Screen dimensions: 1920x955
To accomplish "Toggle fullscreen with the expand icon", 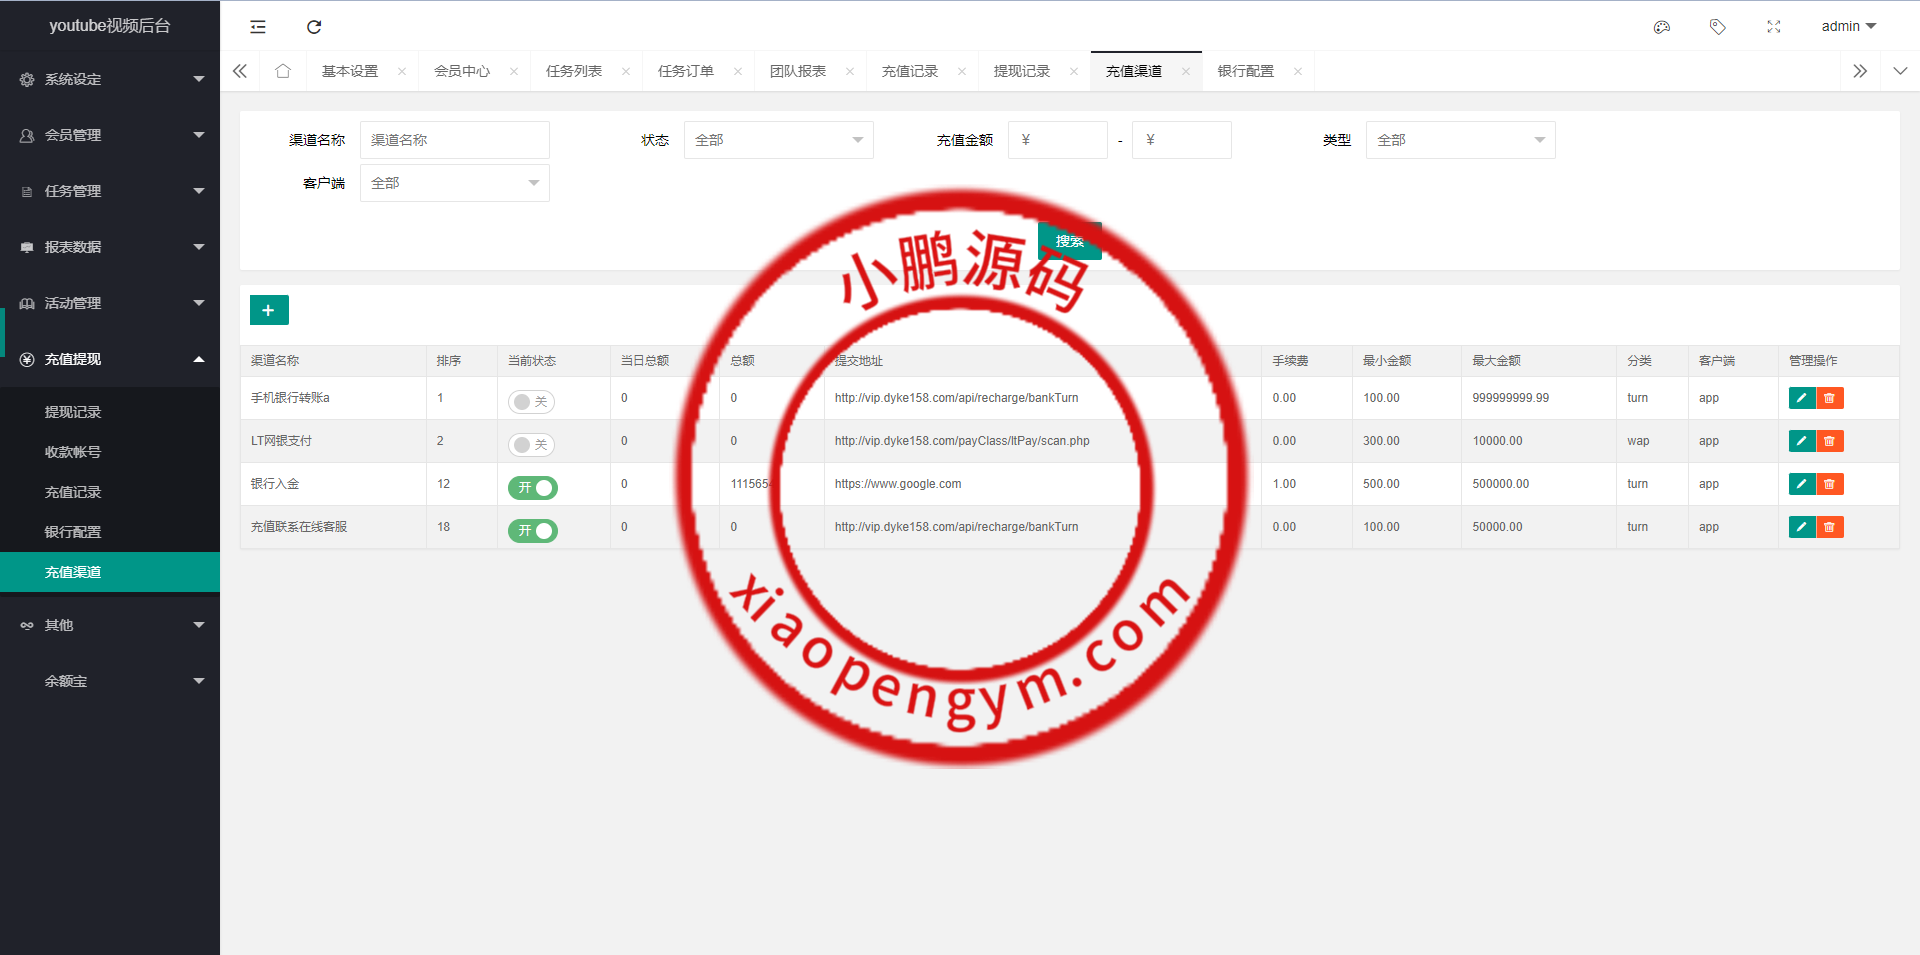I will [1774, 27].
